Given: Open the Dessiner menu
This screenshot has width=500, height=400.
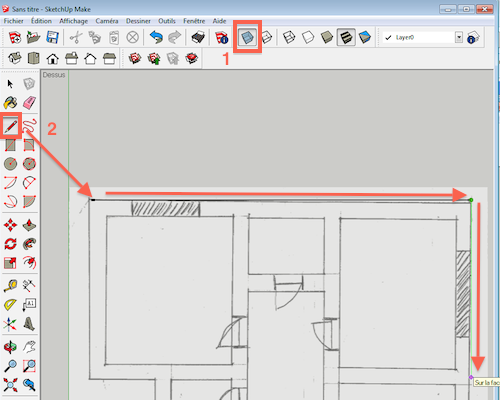Looking at the screenshot, I should (138, 21).
